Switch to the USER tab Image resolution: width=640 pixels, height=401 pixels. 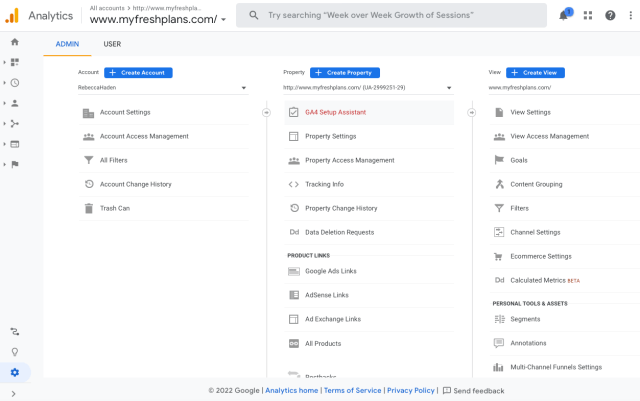(x=112, y=44)
